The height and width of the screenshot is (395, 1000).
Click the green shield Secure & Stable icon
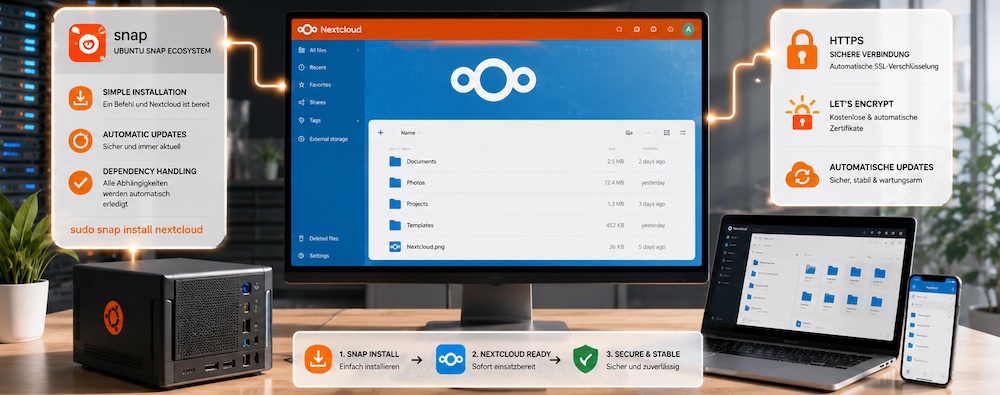click(x=585, y=359)
